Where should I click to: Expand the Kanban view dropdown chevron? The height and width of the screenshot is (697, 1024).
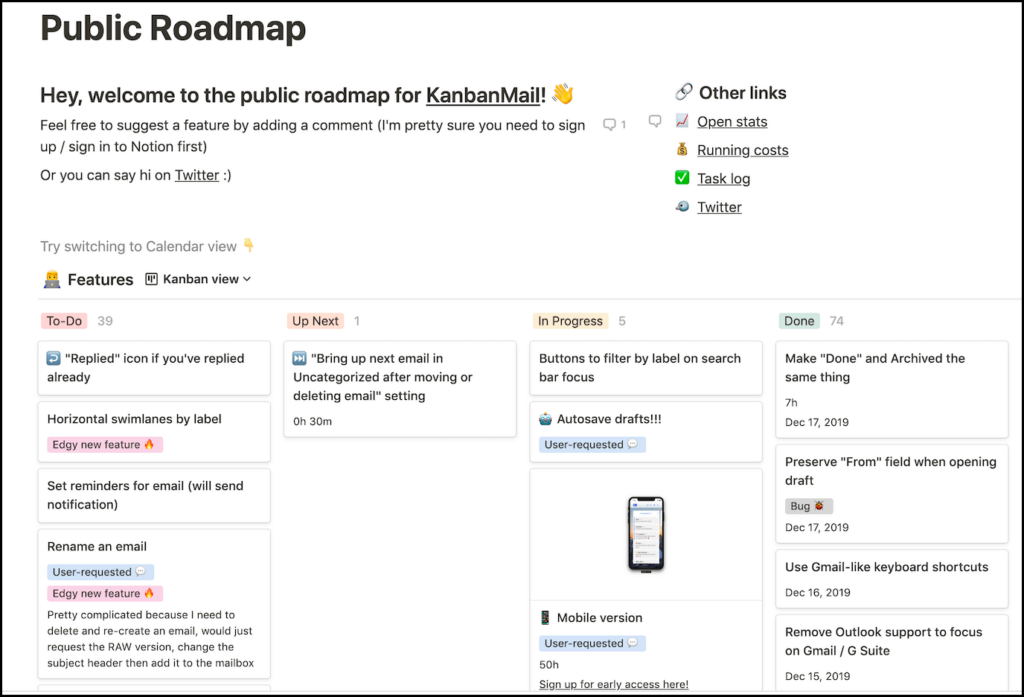(x=247, y=279)
